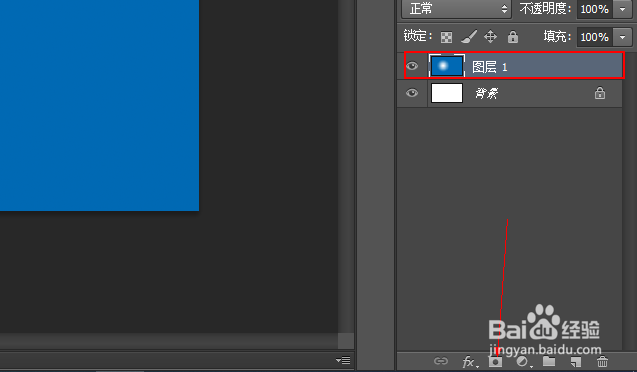Toggle lock image pixels brush icon
The height and width of the screenshot is (372, 637).
click(x=469, y=37)
